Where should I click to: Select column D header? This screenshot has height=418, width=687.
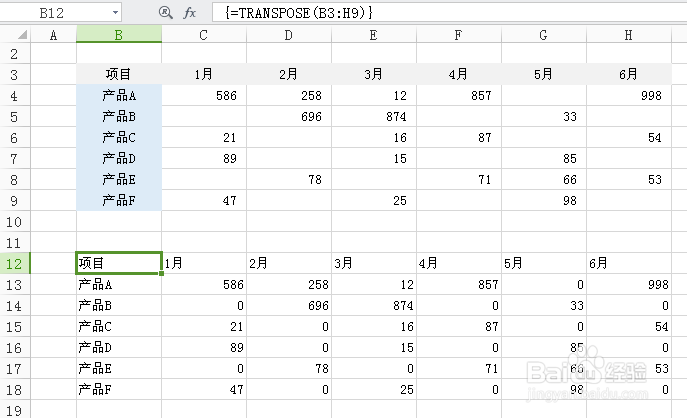[289, 35]
